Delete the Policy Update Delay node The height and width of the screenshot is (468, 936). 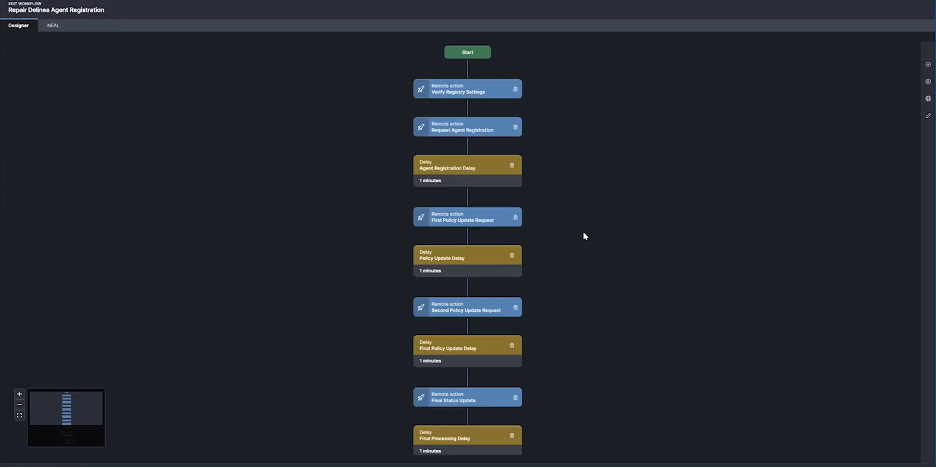[x=512, y=255]
